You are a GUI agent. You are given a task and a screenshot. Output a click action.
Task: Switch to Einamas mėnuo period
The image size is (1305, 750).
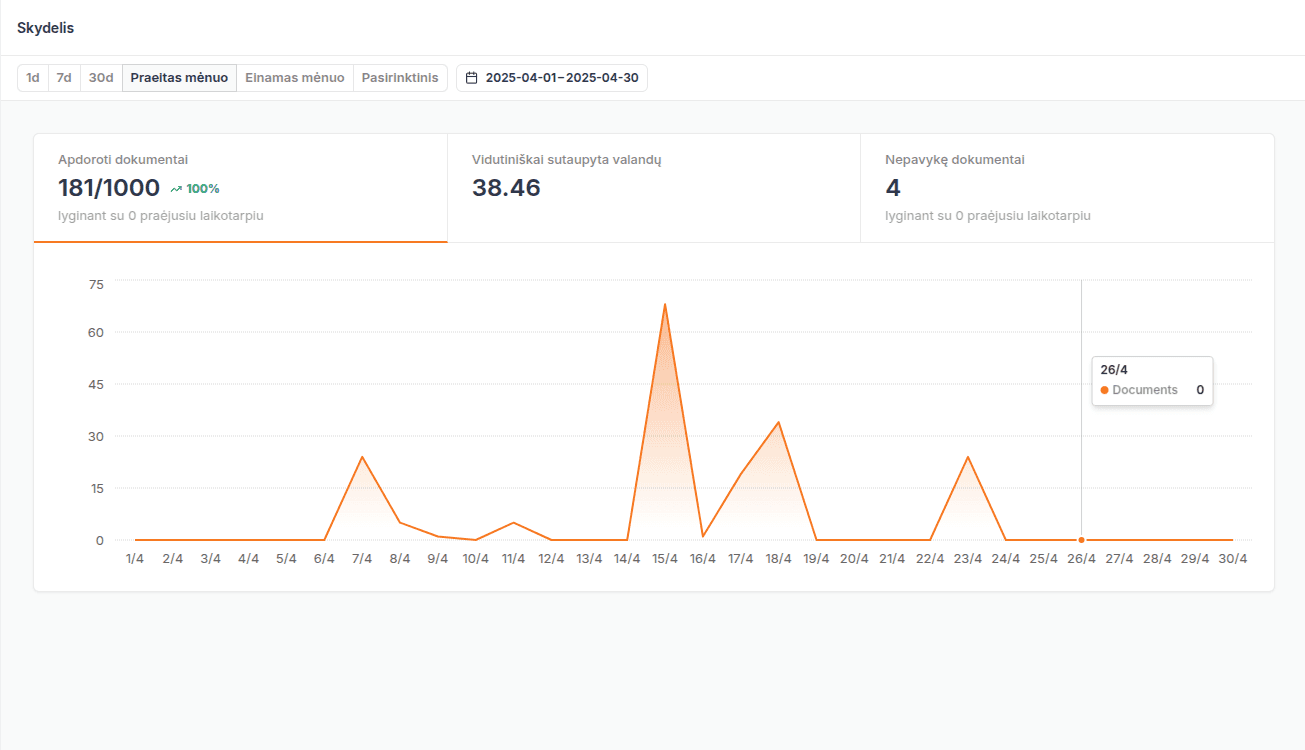(x=295, y=78)
